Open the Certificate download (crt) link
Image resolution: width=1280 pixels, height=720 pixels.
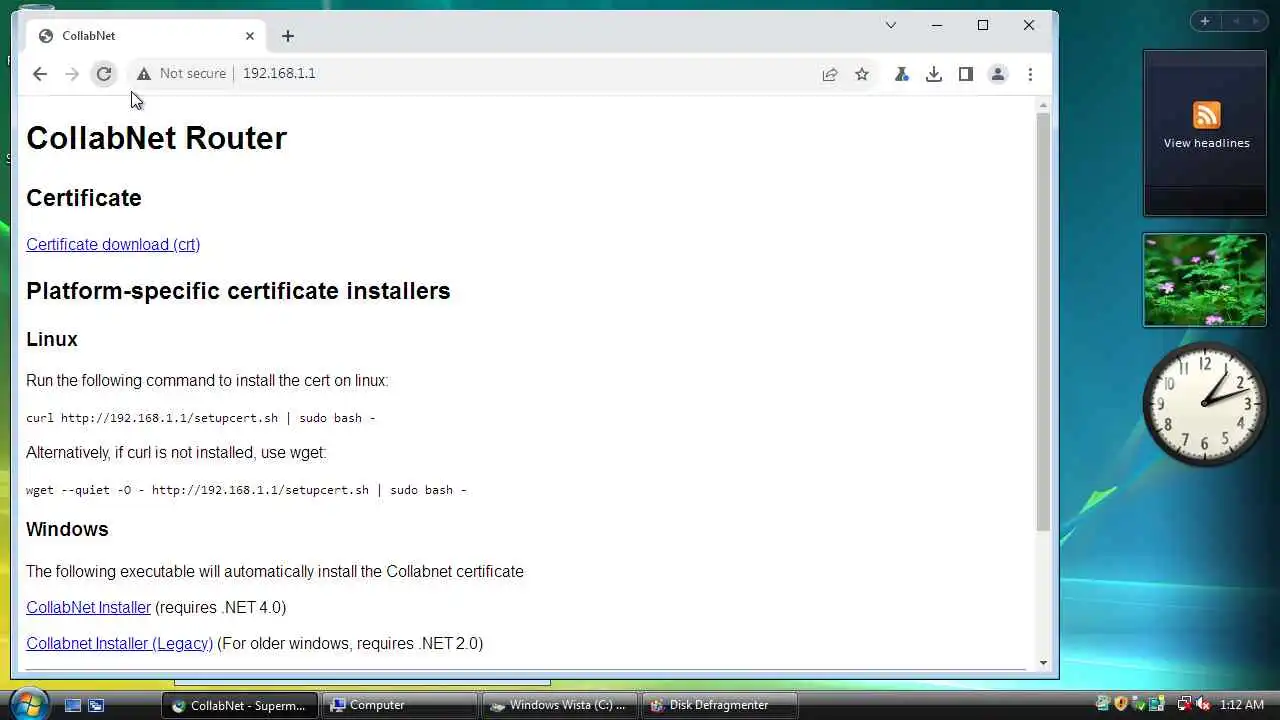point(113,245)
